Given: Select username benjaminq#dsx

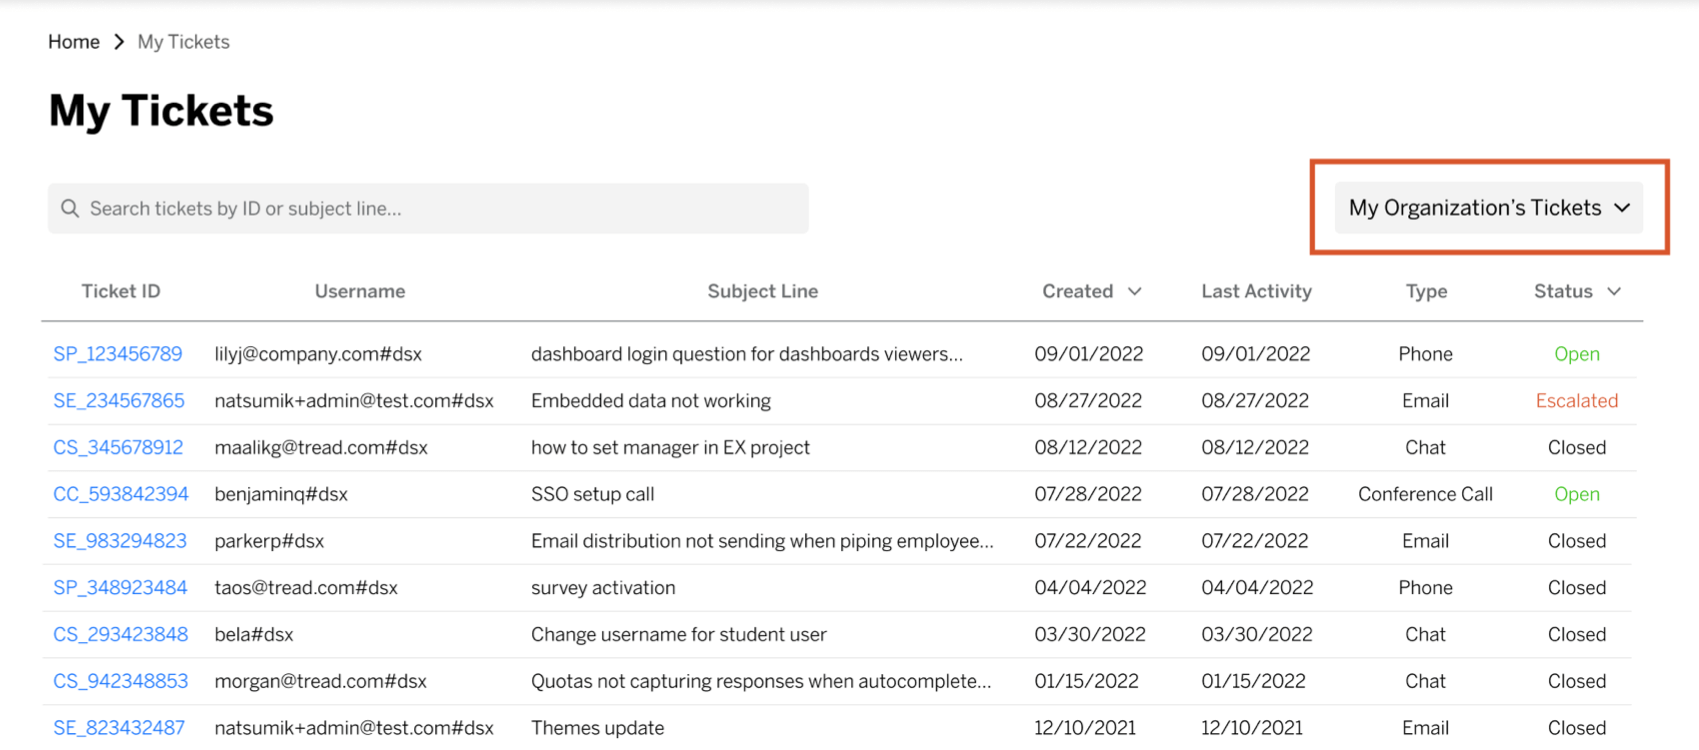Looking at the screenshot, I should tap(281, 494).
